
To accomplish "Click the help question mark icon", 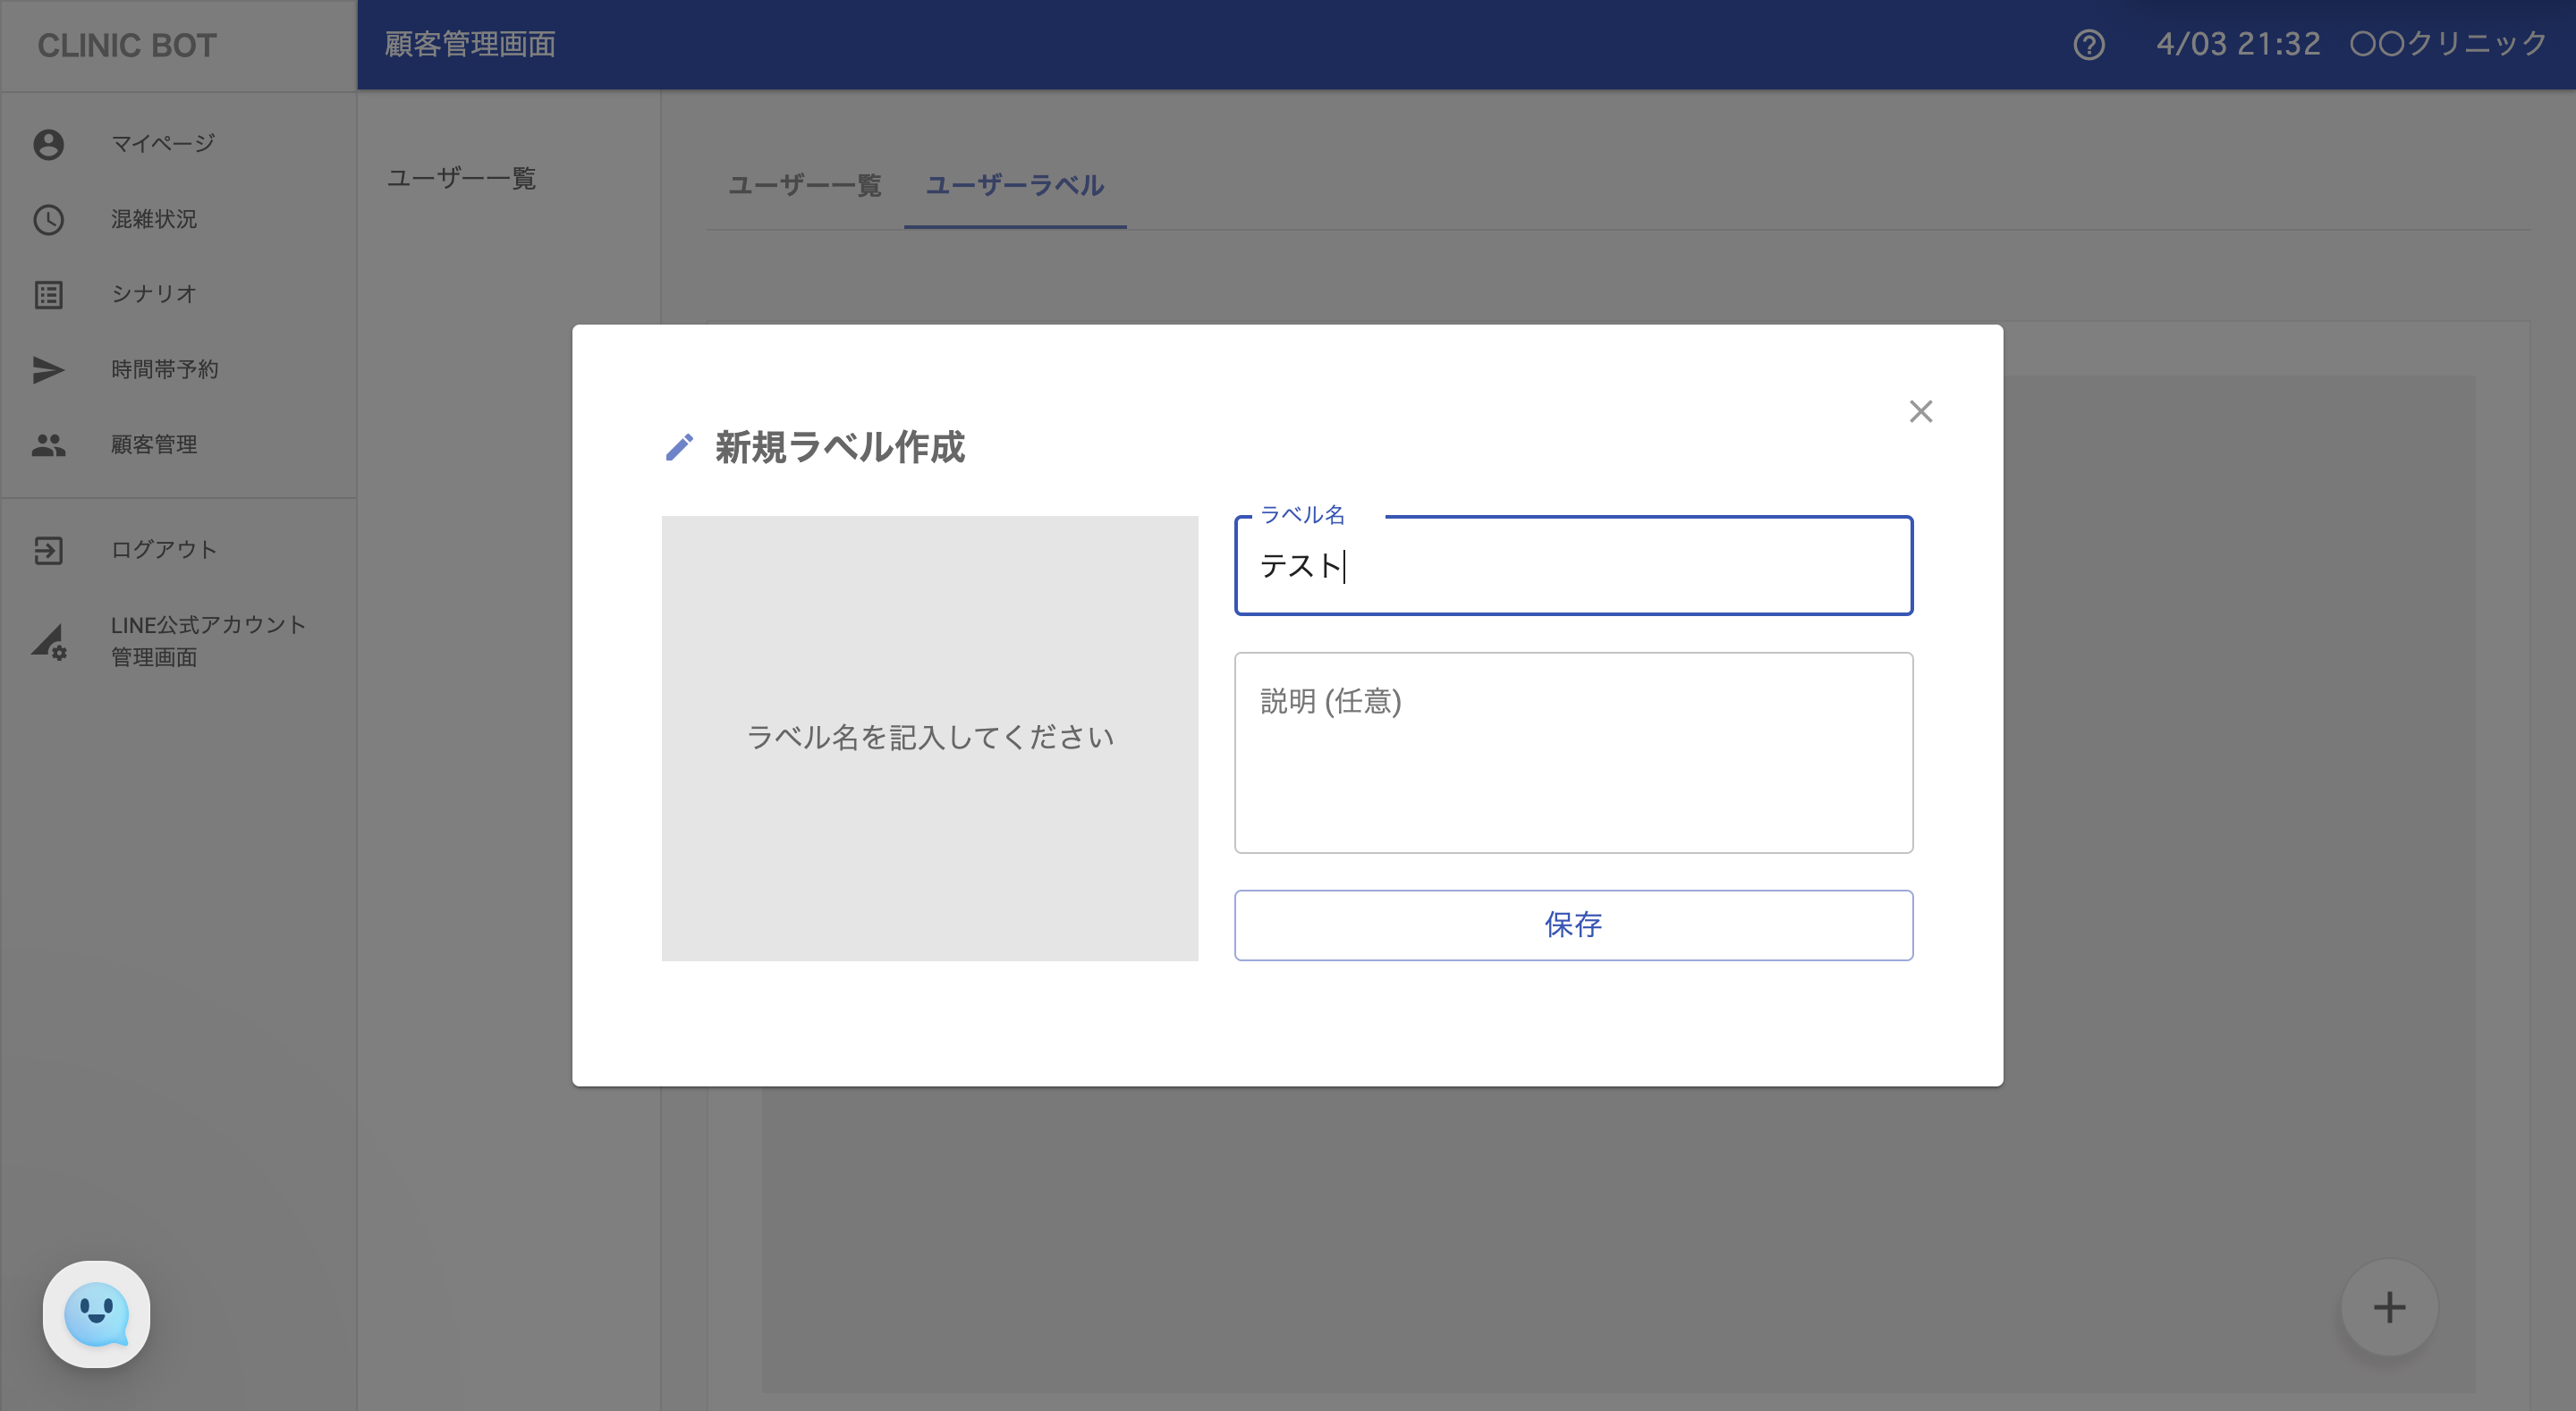I will [2088, 45].
